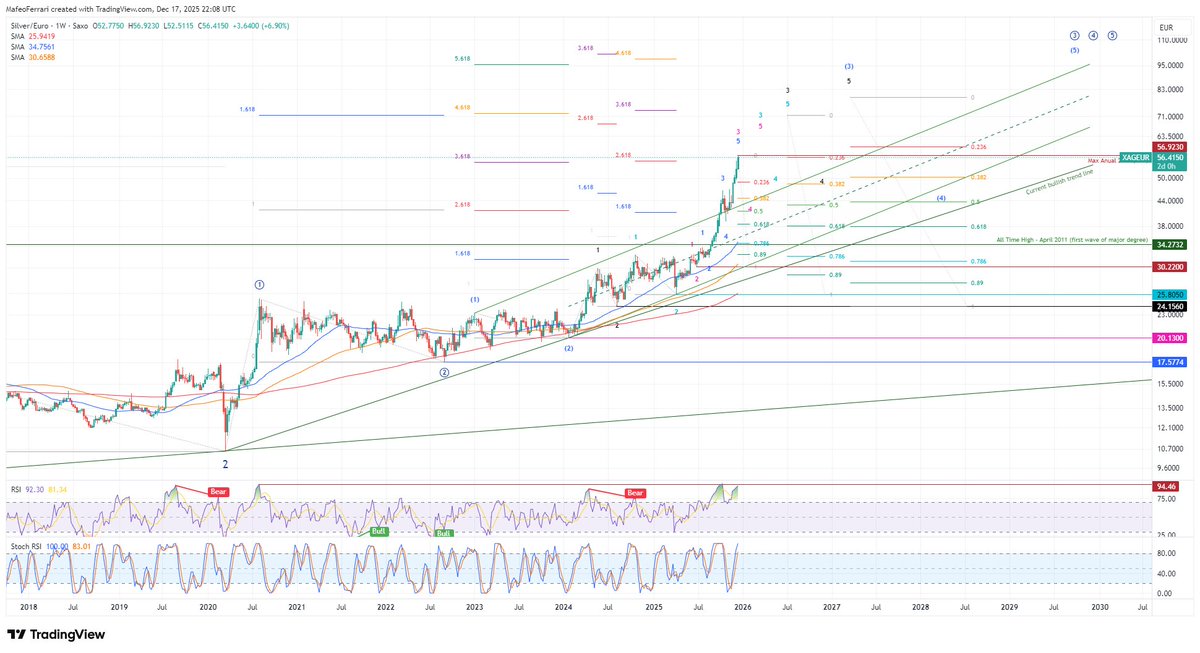Viewport: 1200px width, 653px height.
Task: Click the 2027 time axis label
Action: (x=831, y=607)
